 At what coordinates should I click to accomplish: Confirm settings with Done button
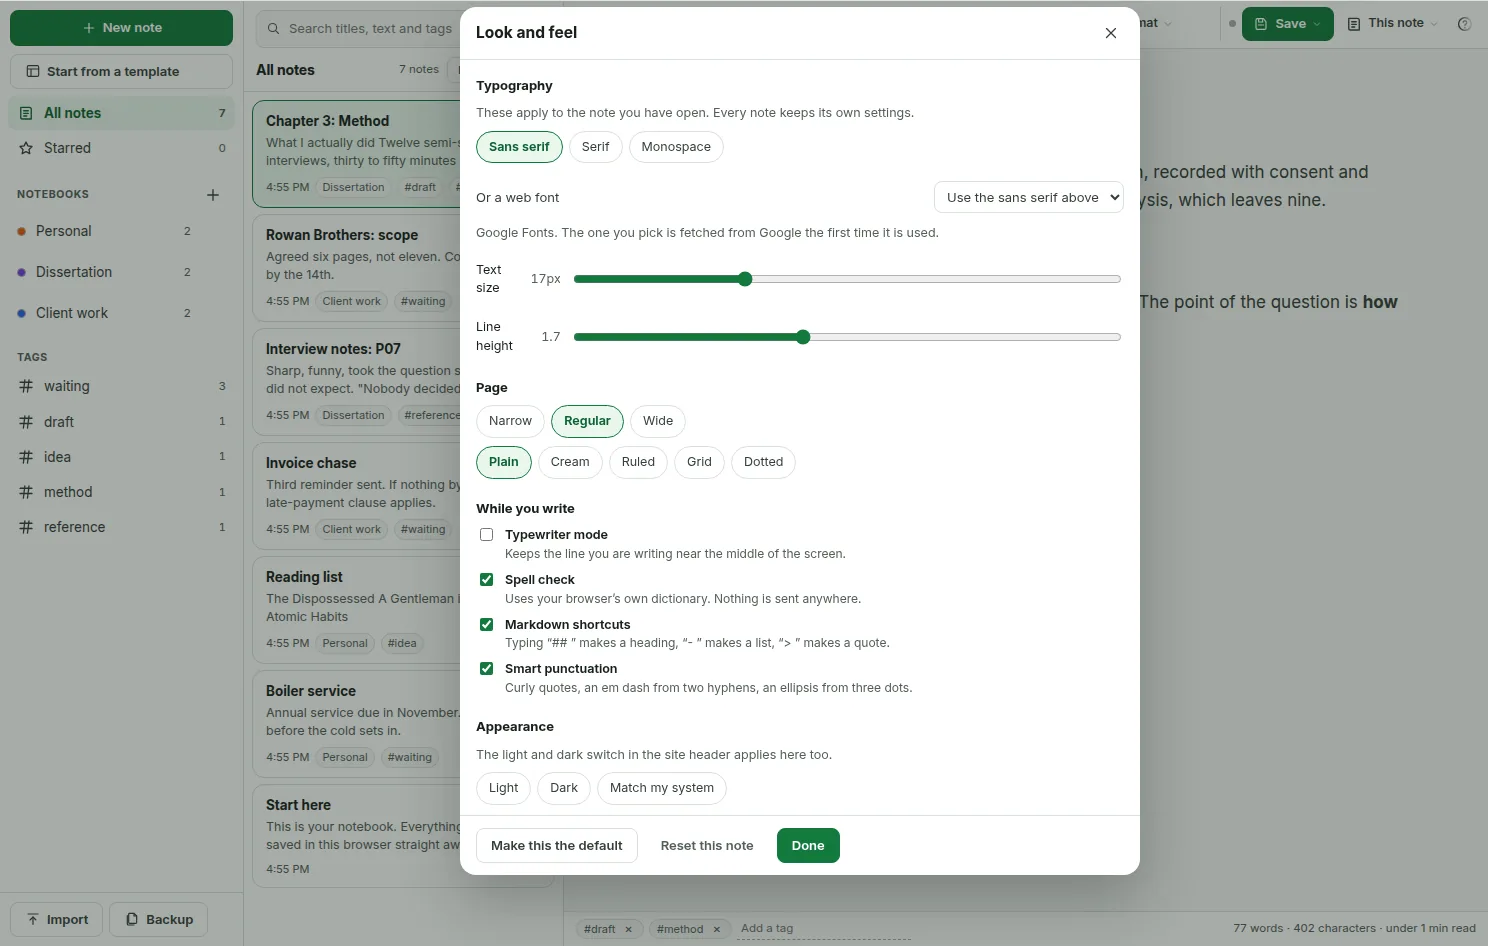[x=808, y=846]
